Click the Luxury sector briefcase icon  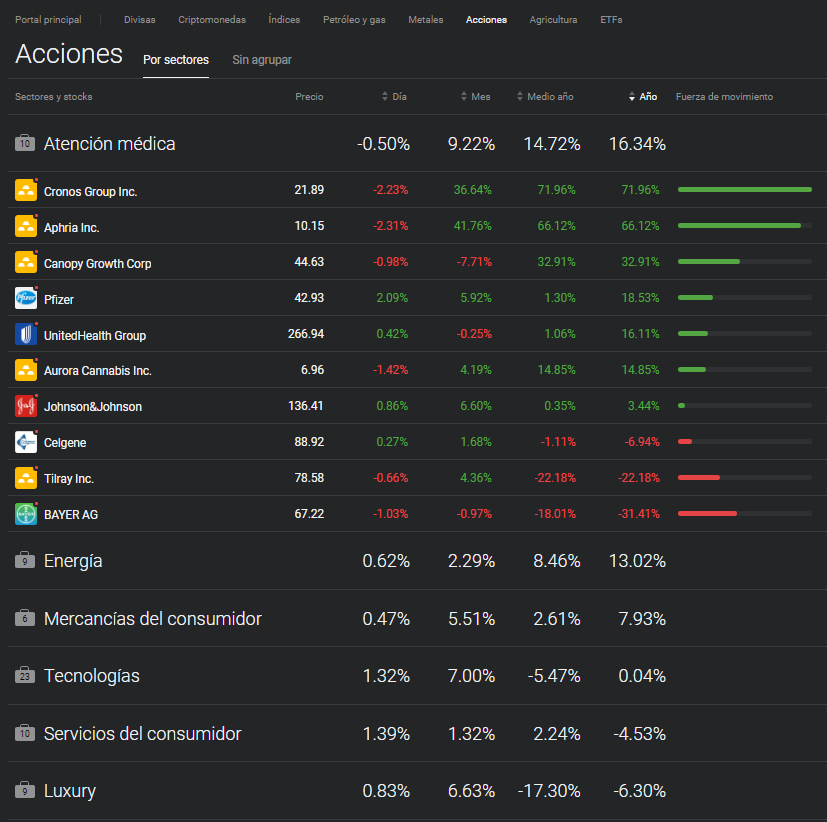[25, 790]
